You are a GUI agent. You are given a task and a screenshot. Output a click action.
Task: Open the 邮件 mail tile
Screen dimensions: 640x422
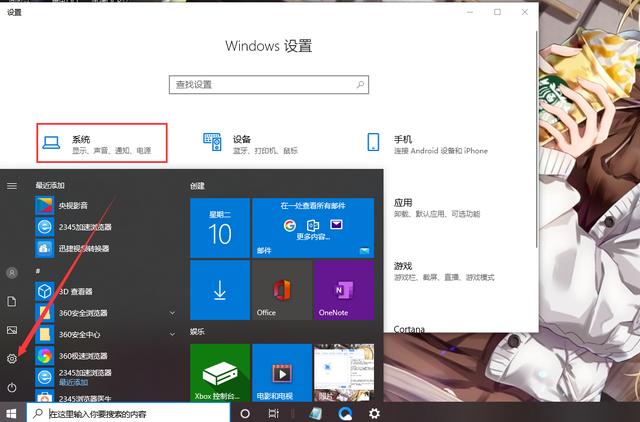[x=313, y=228]
